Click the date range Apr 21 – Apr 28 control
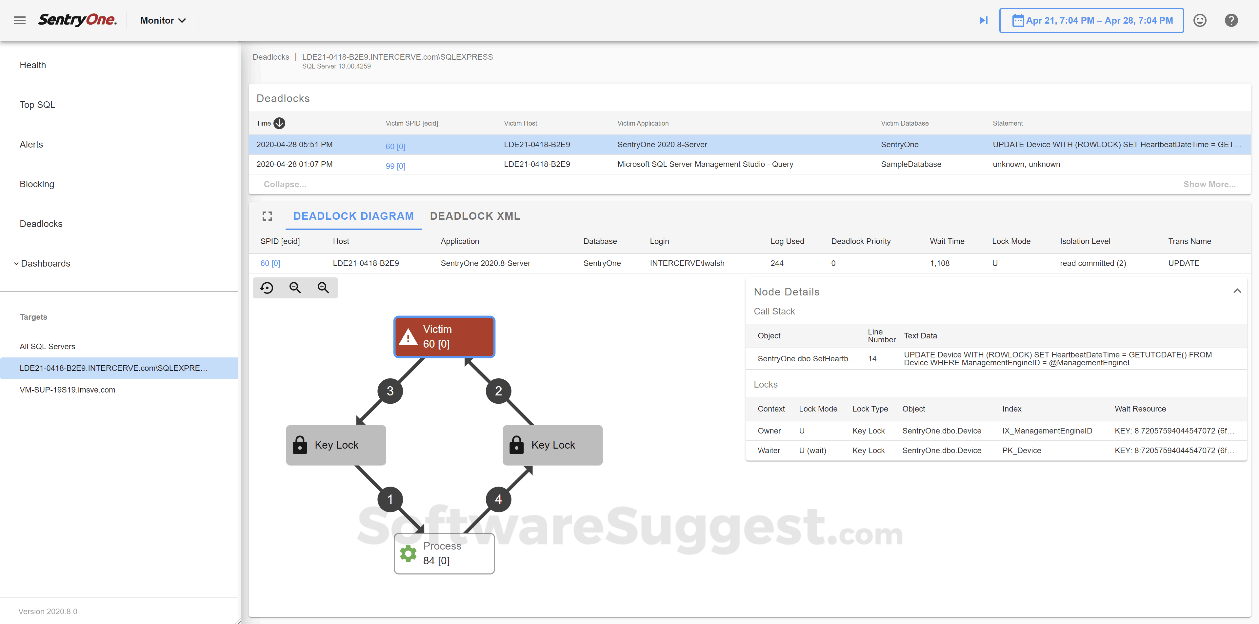Viewport: 1259px width, 624px height. pos(1091,20)
